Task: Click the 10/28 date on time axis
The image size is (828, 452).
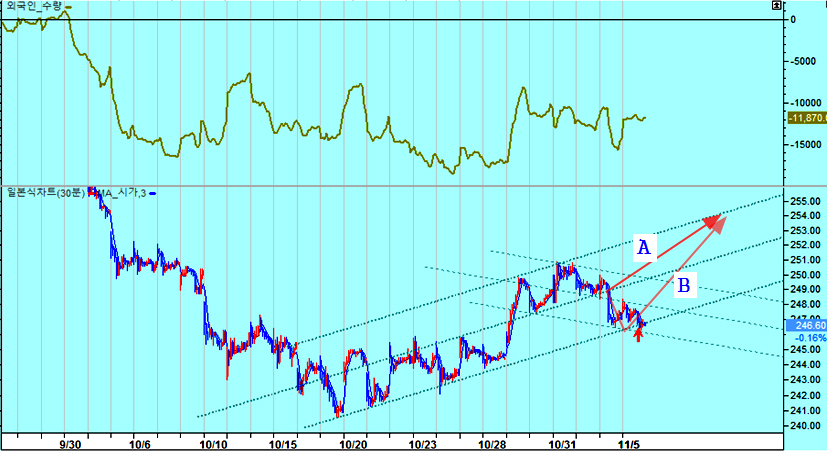Action: coord(492,441)
